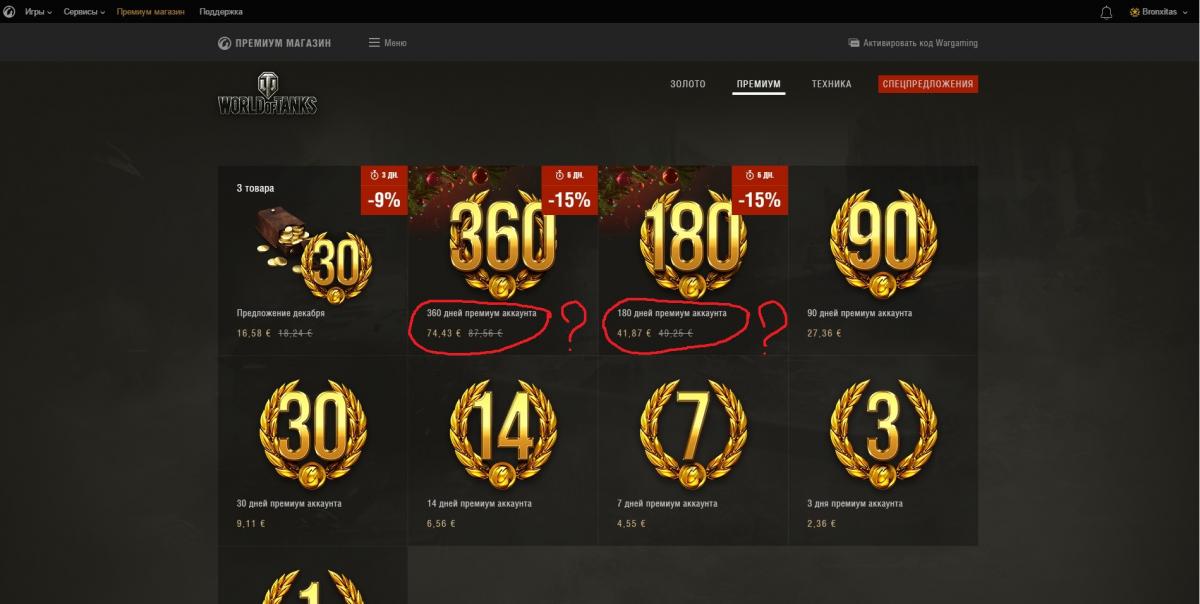
Task: Expand the Игры dropdown menu
Action: click(x=38, y=12)
